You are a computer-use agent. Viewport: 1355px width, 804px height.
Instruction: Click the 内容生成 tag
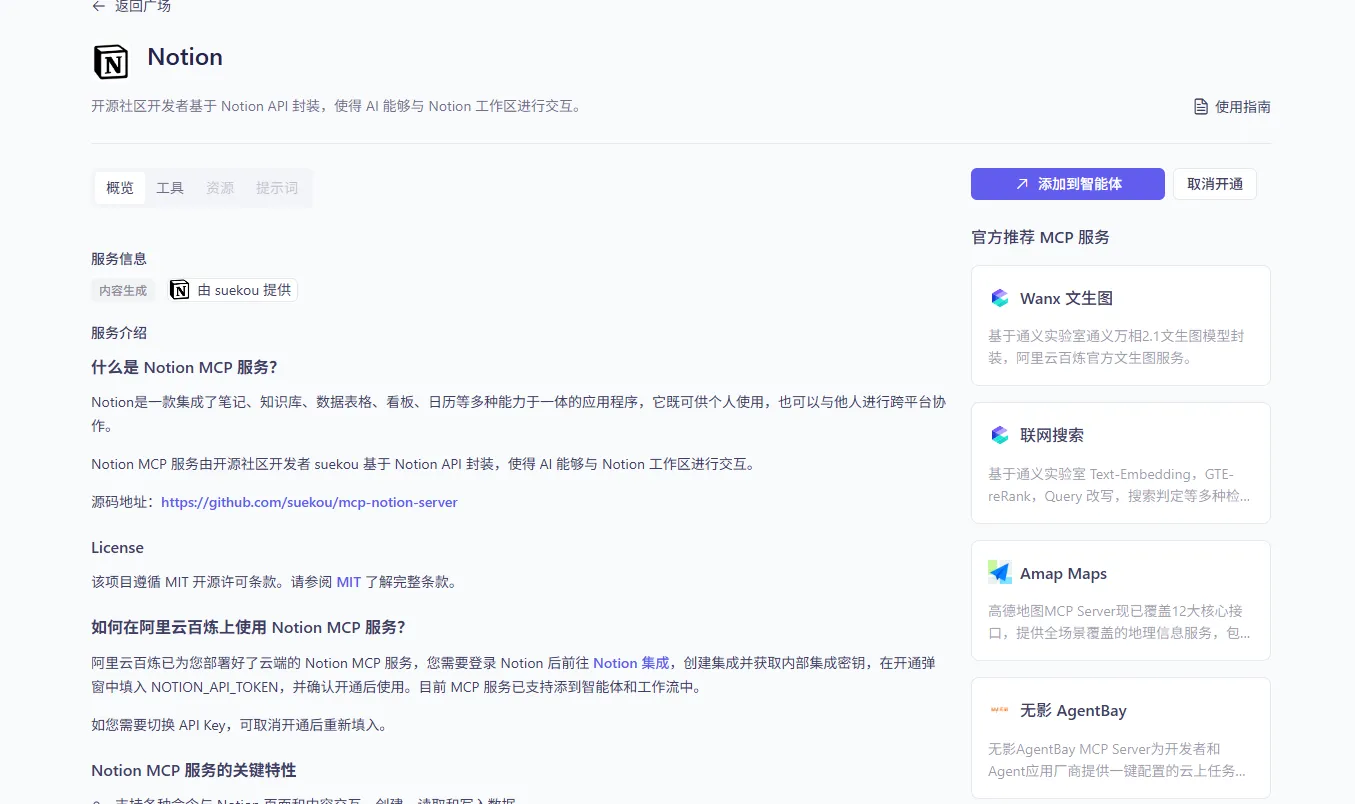click(x=123, y=290)
